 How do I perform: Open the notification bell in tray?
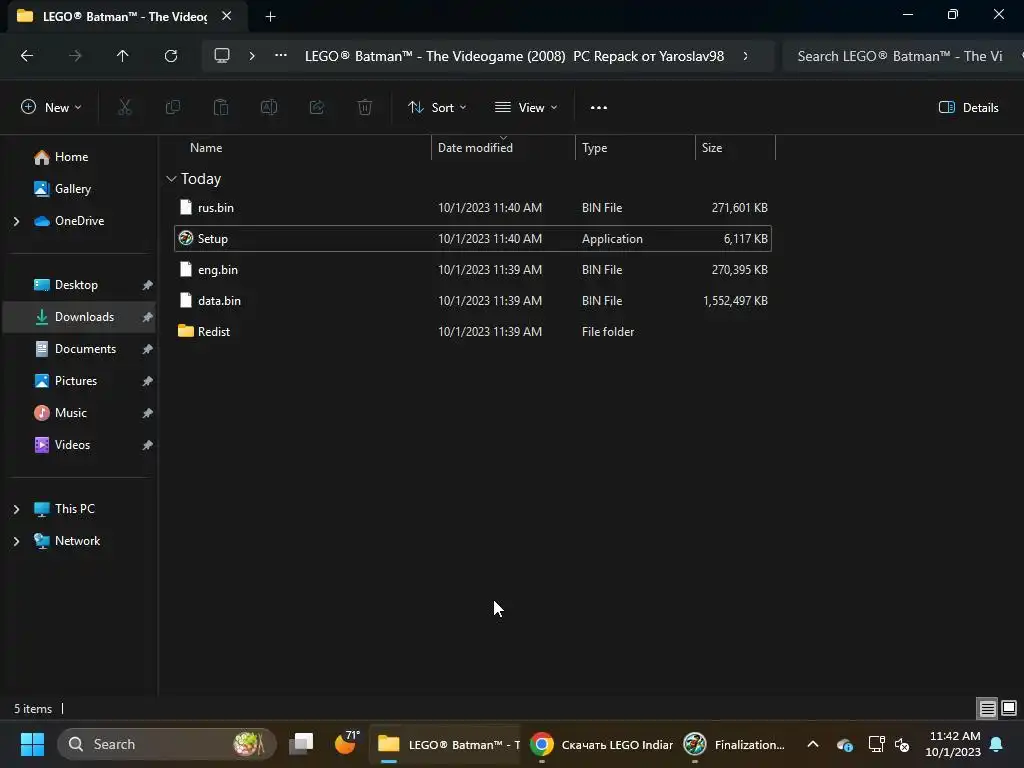(x=997, y=744)
